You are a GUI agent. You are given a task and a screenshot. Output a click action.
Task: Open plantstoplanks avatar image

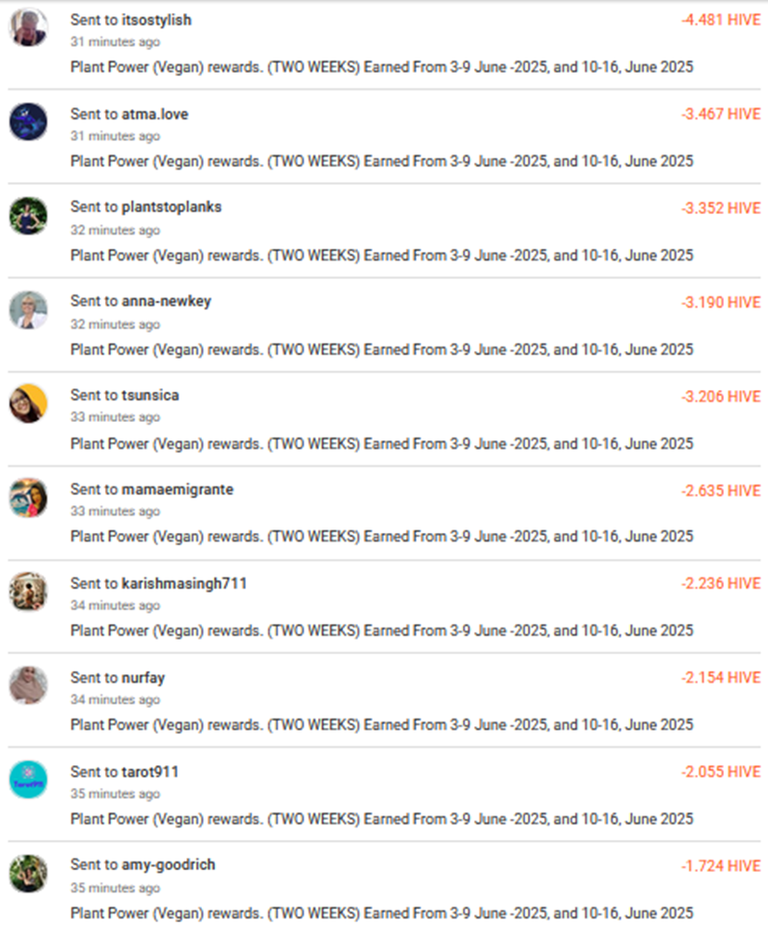tap(28, 216)
